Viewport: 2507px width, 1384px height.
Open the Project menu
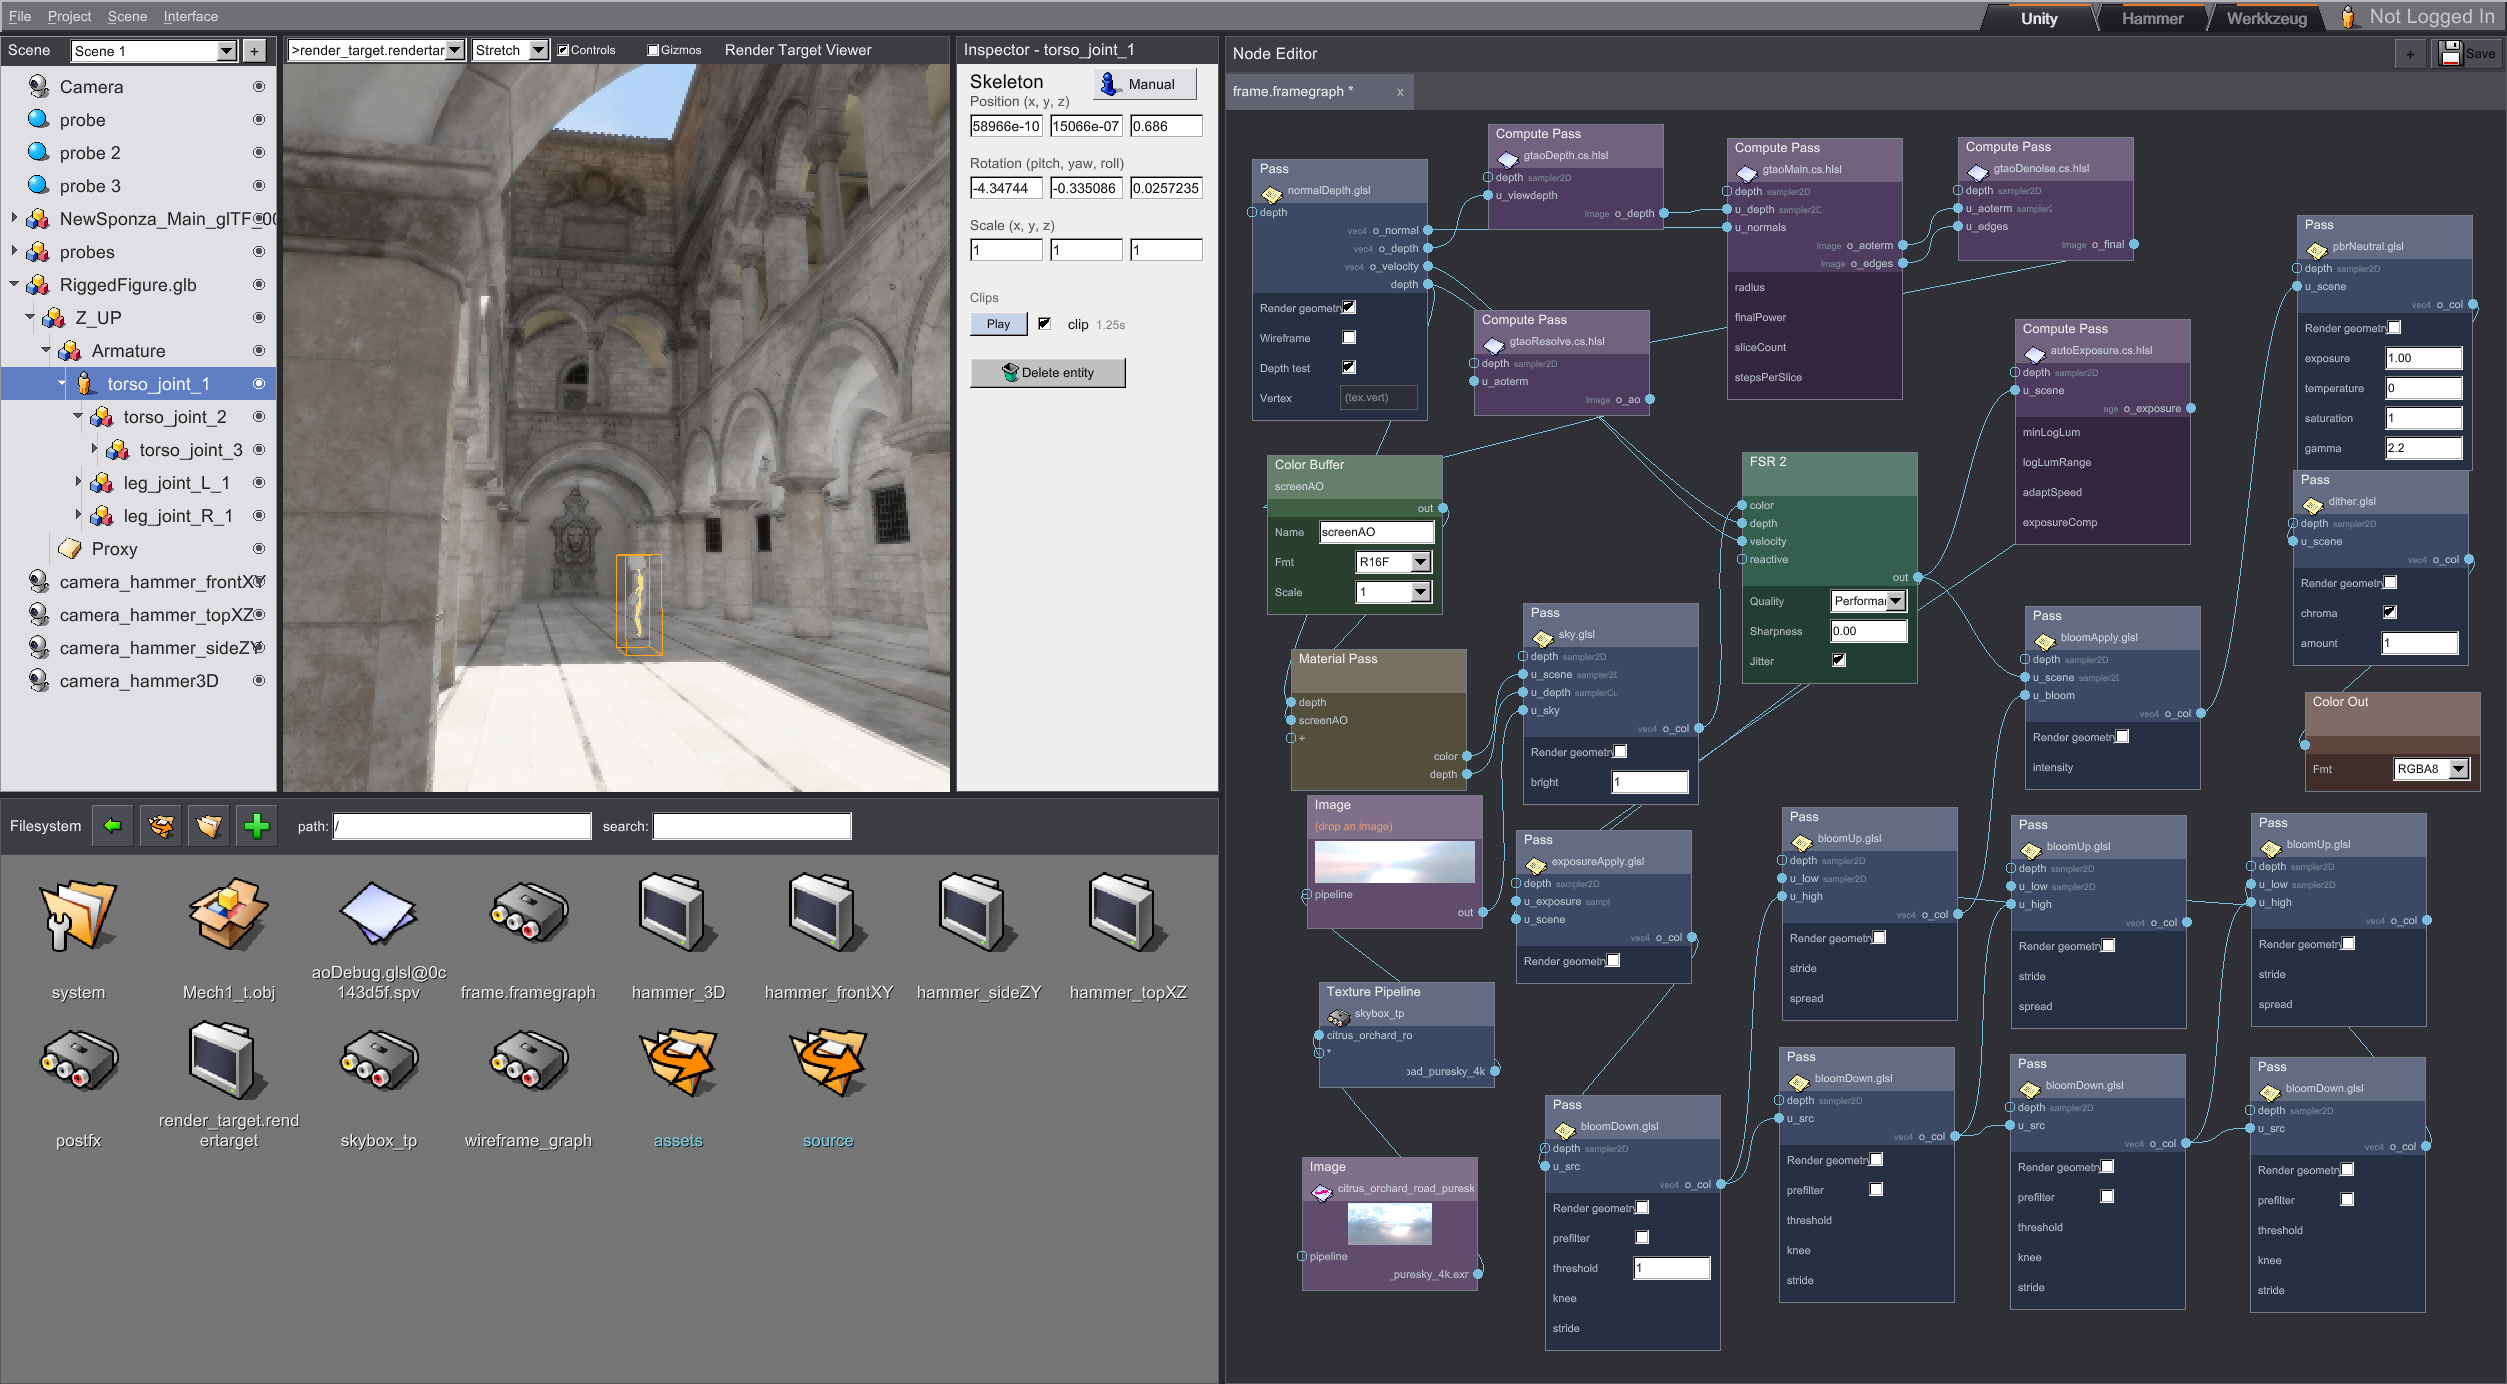(69, 16)
